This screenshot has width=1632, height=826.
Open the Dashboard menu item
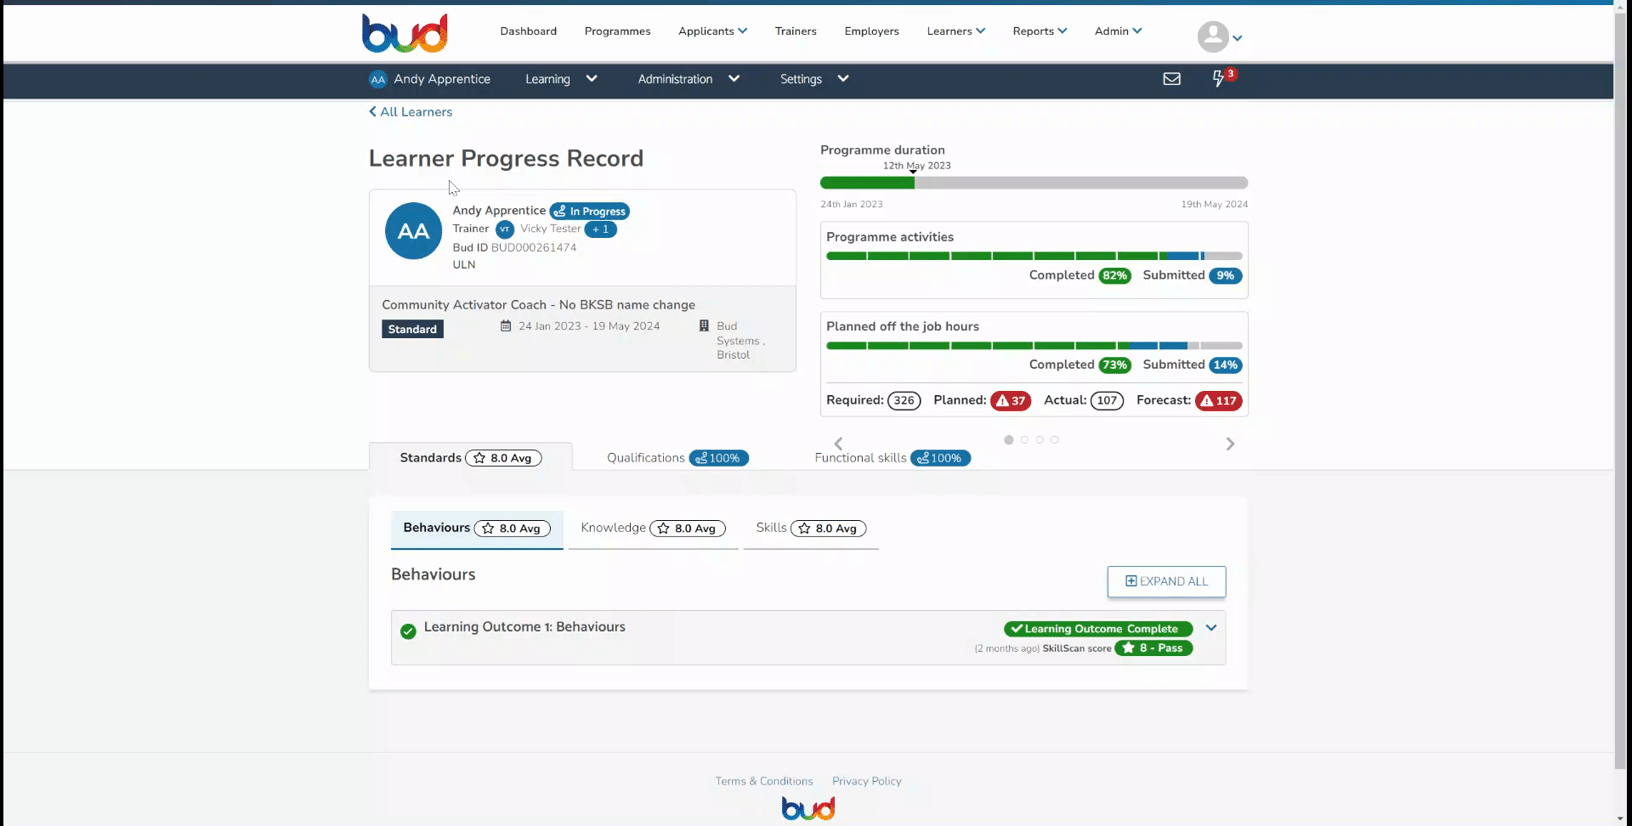tap(528, 31)
